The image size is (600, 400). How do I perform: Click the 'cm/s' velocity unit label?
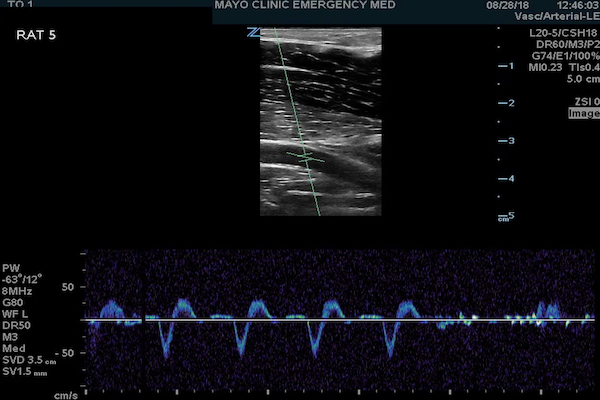pos(66,395)
